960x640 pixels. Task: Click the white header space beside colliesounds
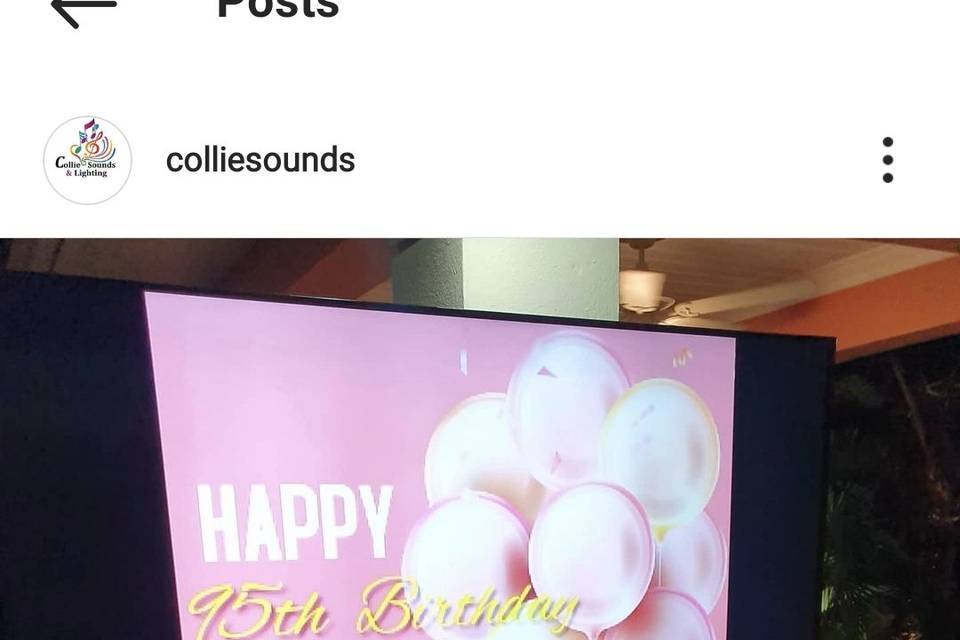[612, 160]
